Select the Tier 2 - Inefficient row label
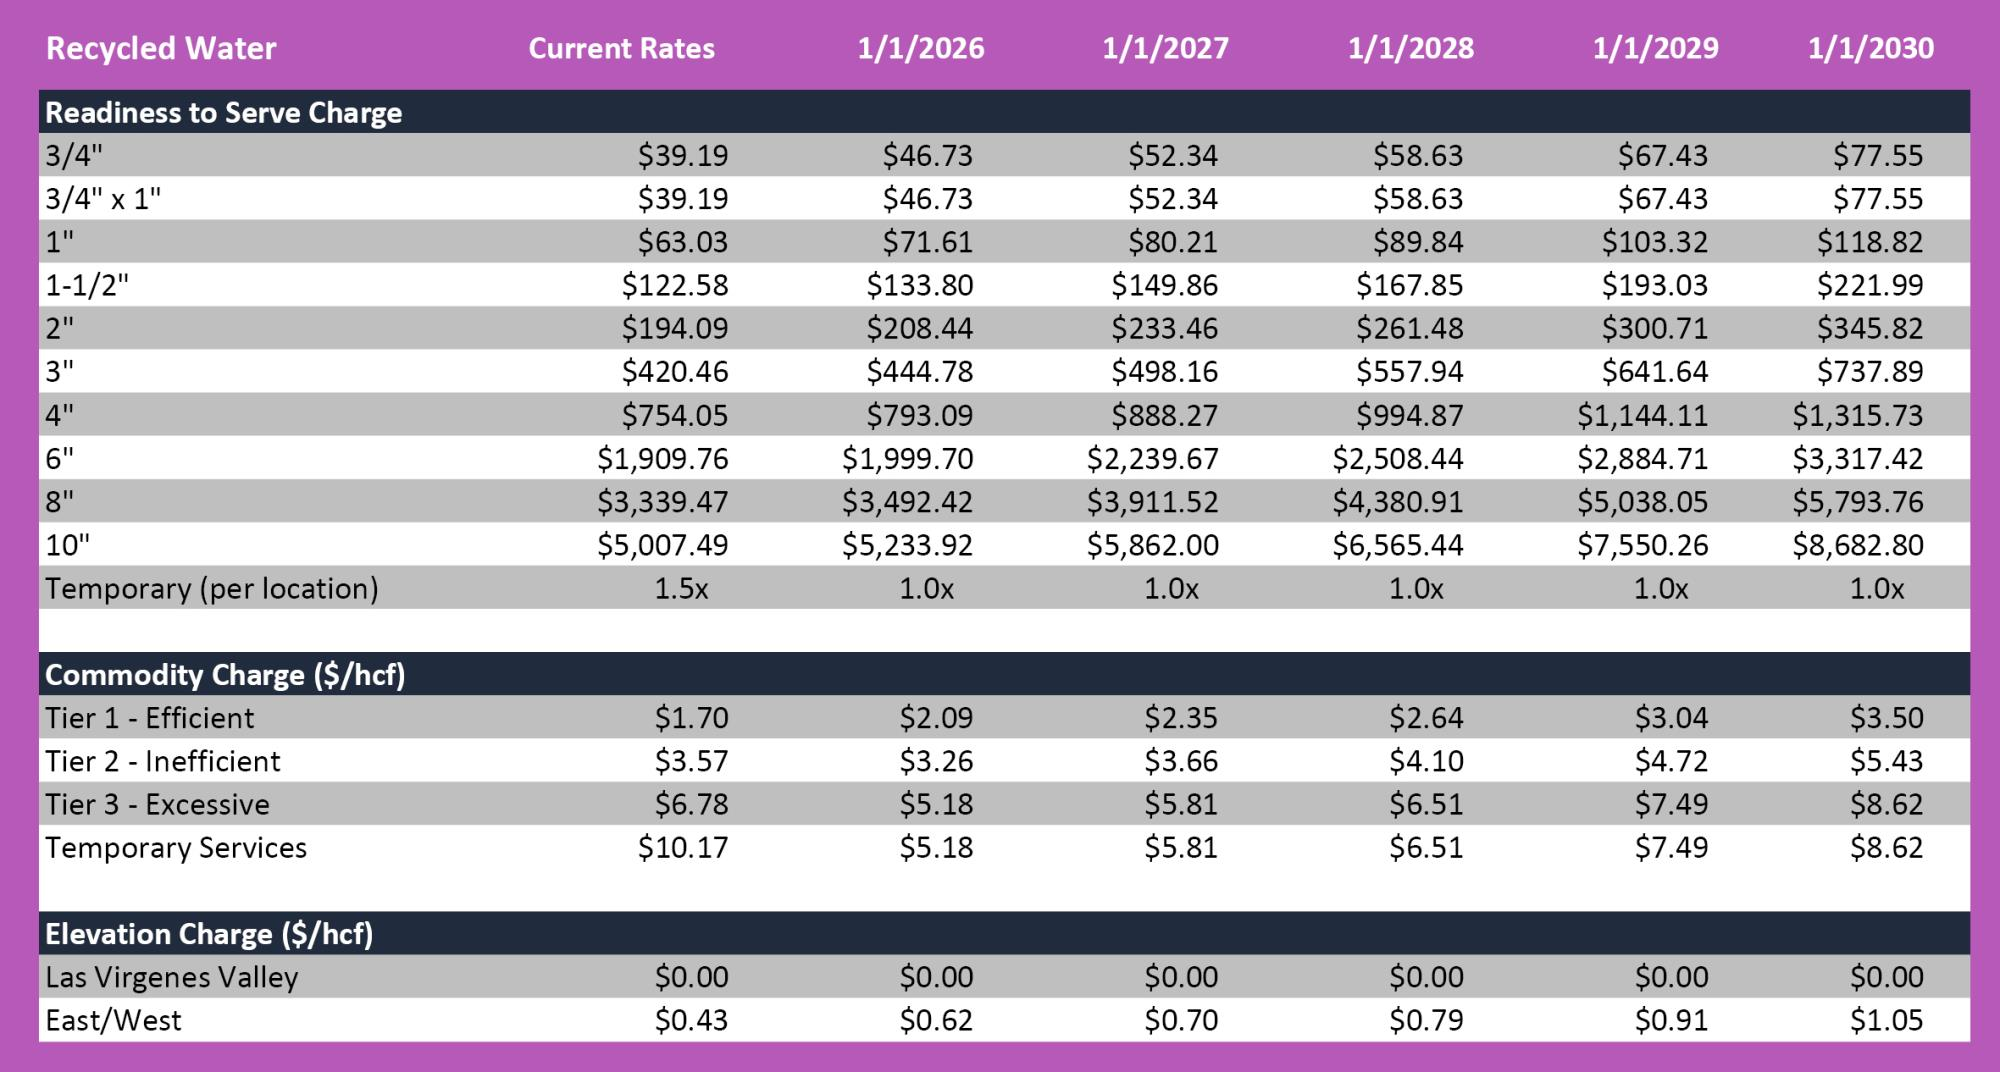Screen dimensions: 2000x1072 point(163,761)
